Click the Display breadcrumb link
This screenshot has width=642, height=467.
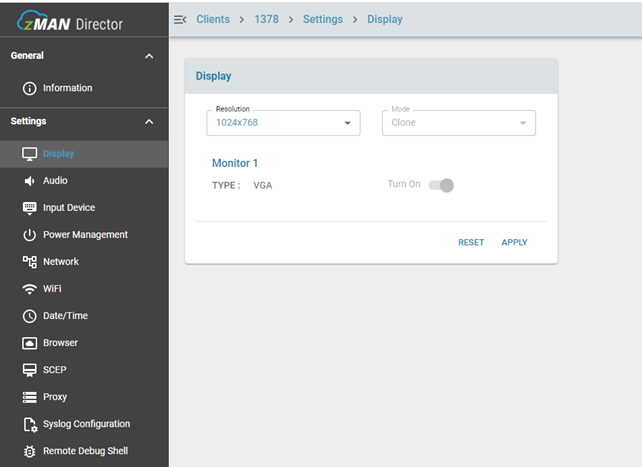coord(384,19)
